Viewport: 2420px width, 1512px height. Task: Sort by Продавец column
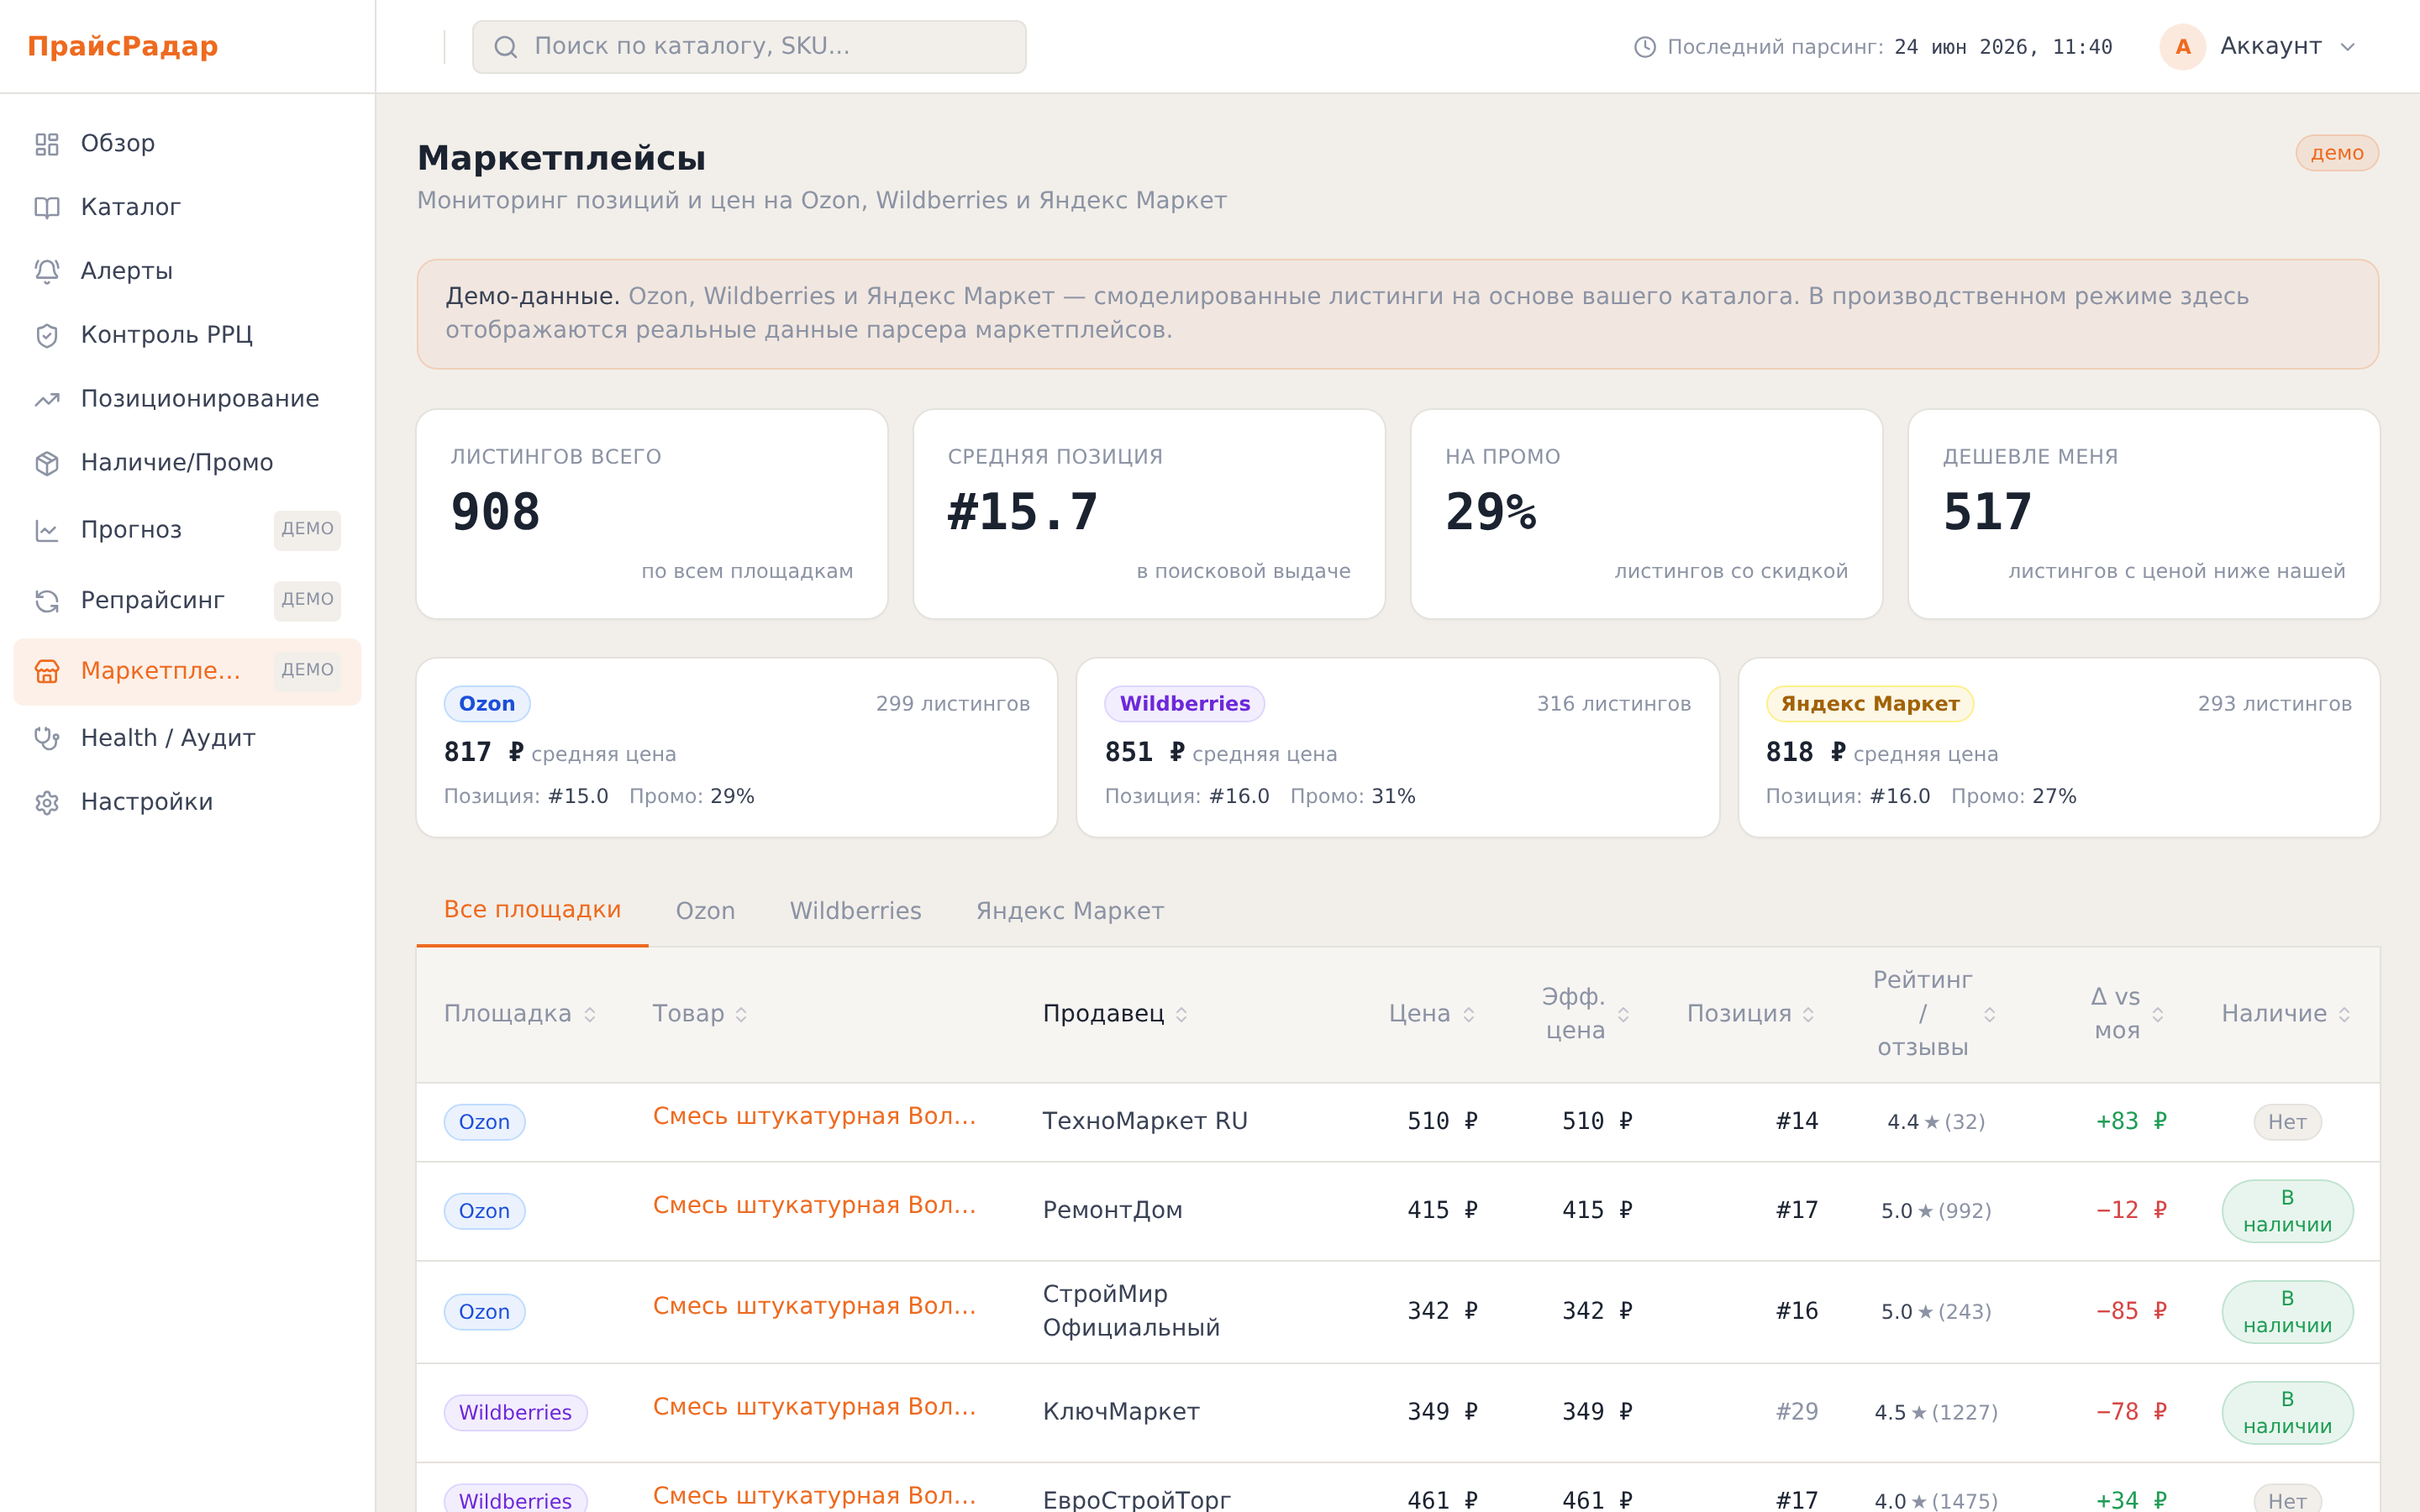click(x=1115, y=1014)
